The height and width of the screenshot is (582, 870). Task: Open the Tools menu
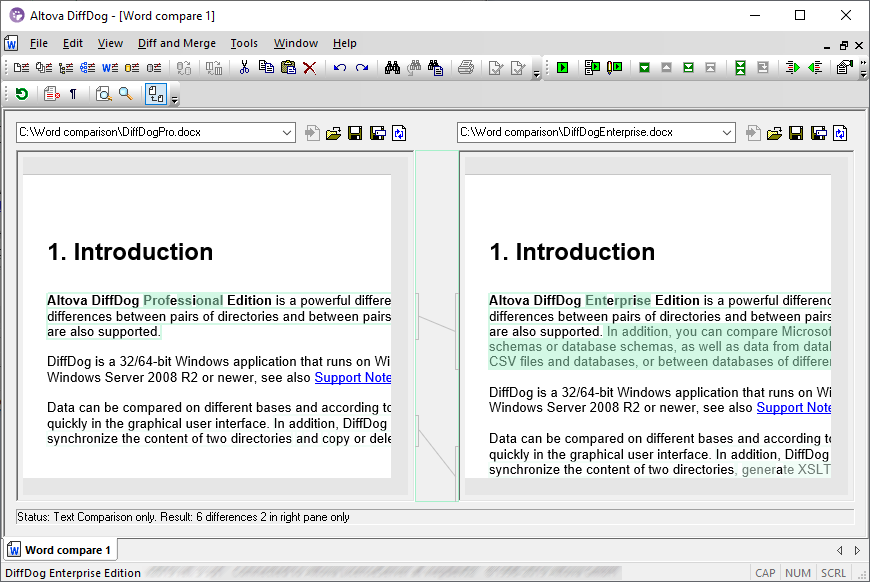pyautogui.click(x=244, y=43)
